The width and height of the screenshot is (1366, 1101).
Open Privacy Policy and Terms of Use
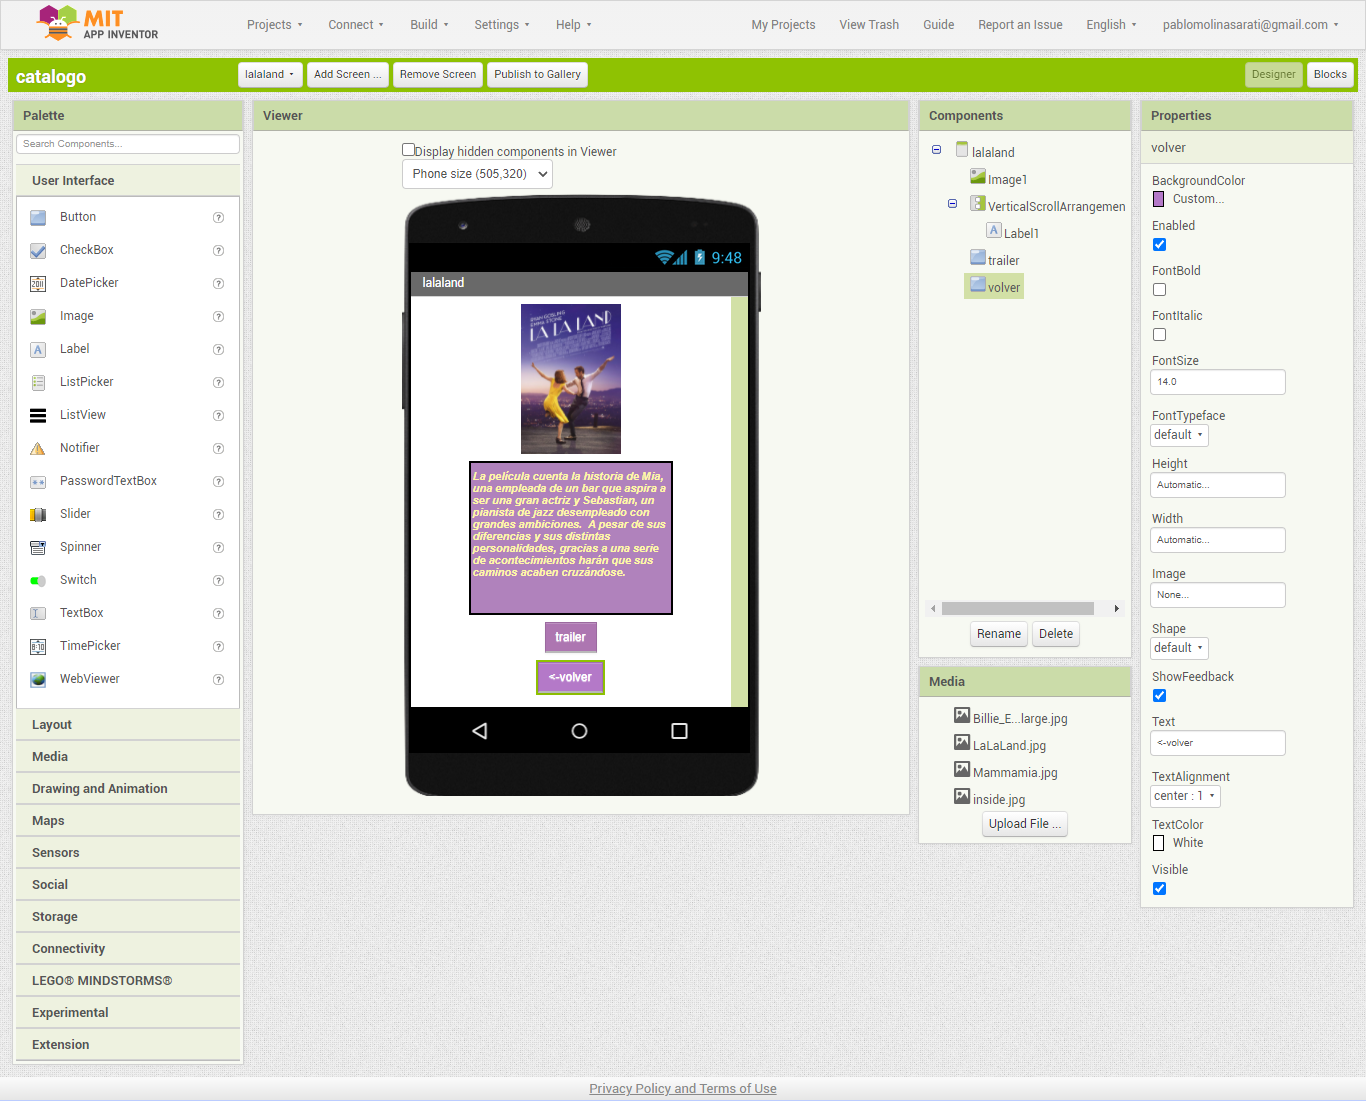pos(683,1089)
